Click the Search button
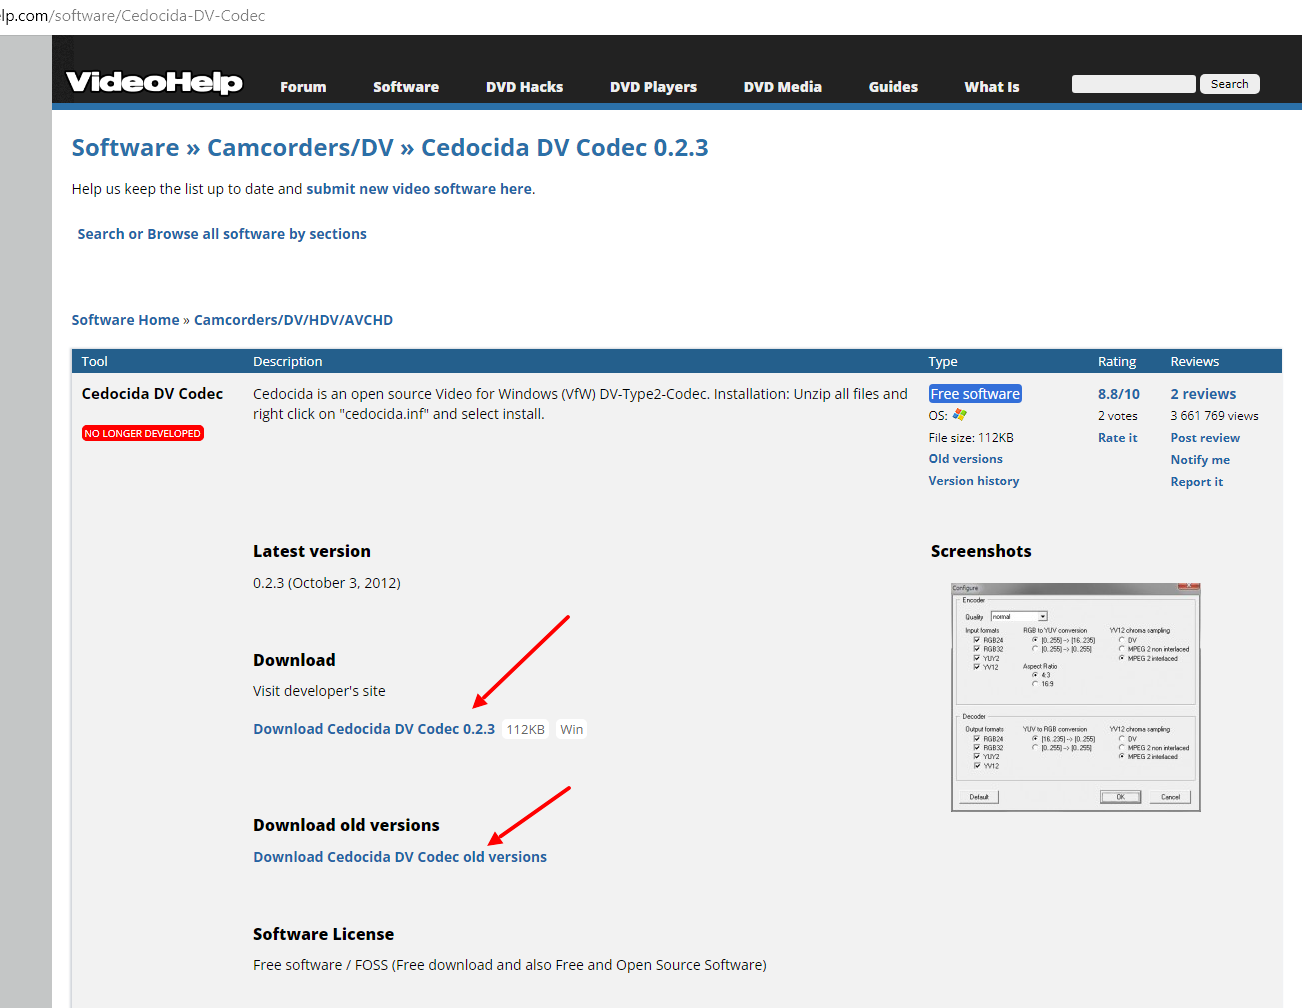 coord(1230,84)
